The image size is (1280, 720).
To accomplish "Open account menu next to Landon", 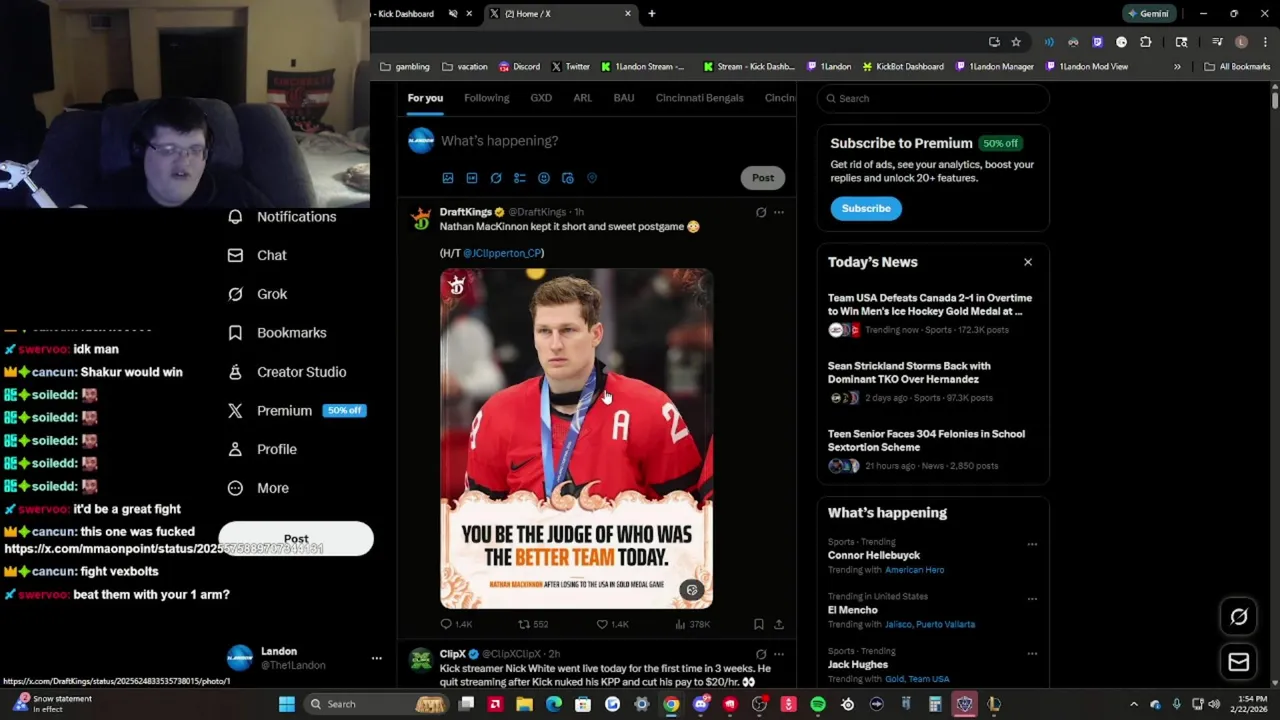I will (x=376, y=658).
